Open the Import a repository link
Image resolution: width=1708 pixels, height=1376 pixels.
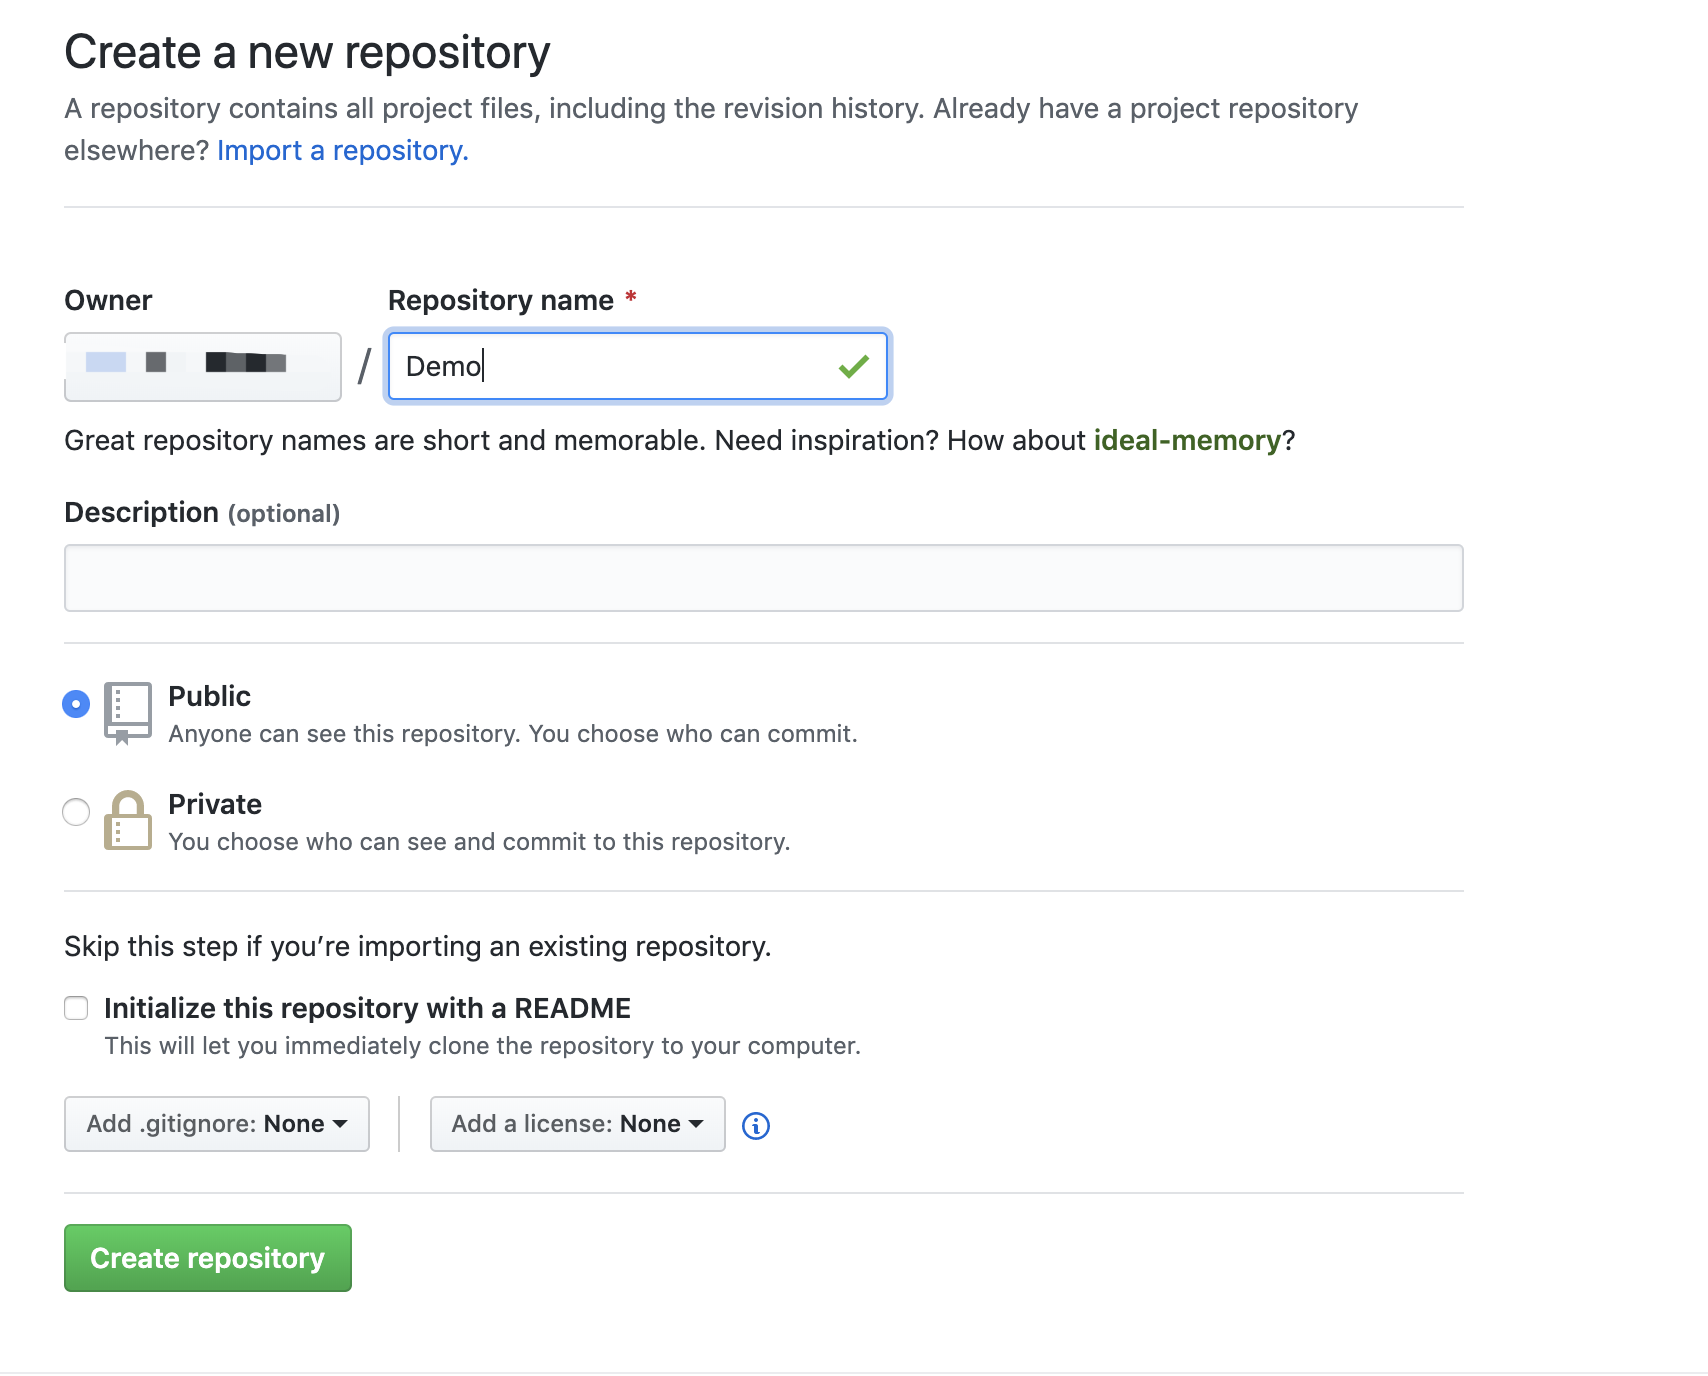pyautogui.click(x=342, y=151)
